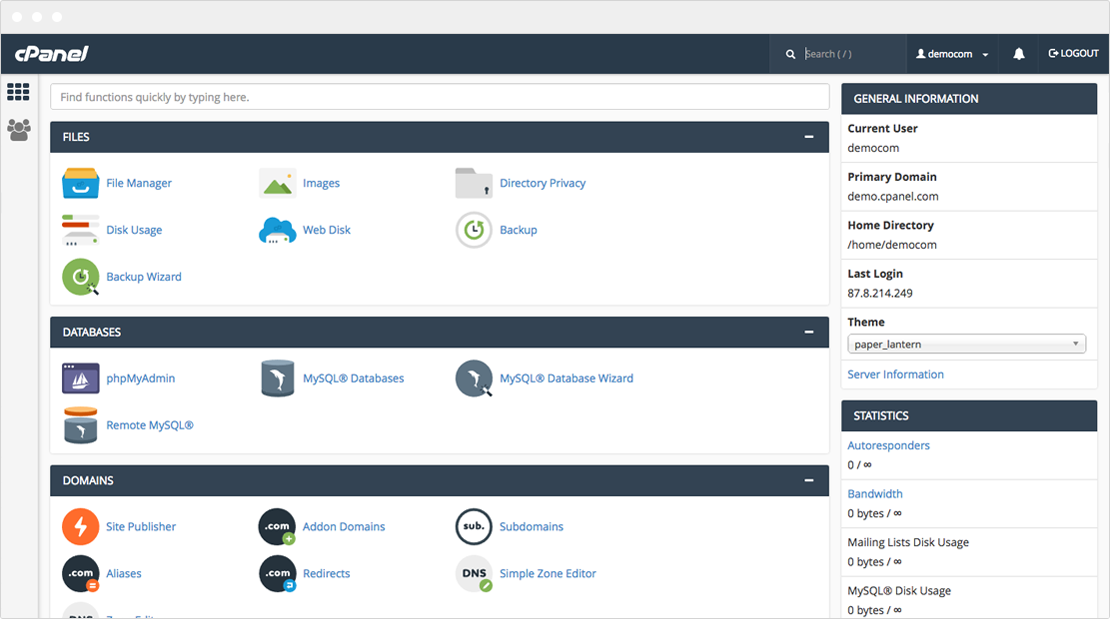Open the user manager people icon

tap(18, 130)
